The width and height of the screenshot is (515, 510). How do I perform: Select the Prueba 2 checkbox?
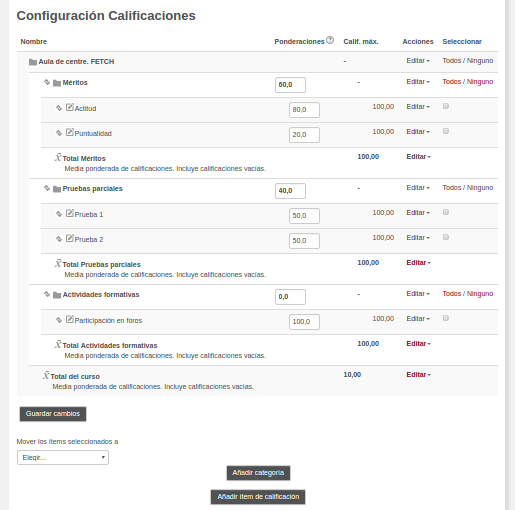[446, 237]
